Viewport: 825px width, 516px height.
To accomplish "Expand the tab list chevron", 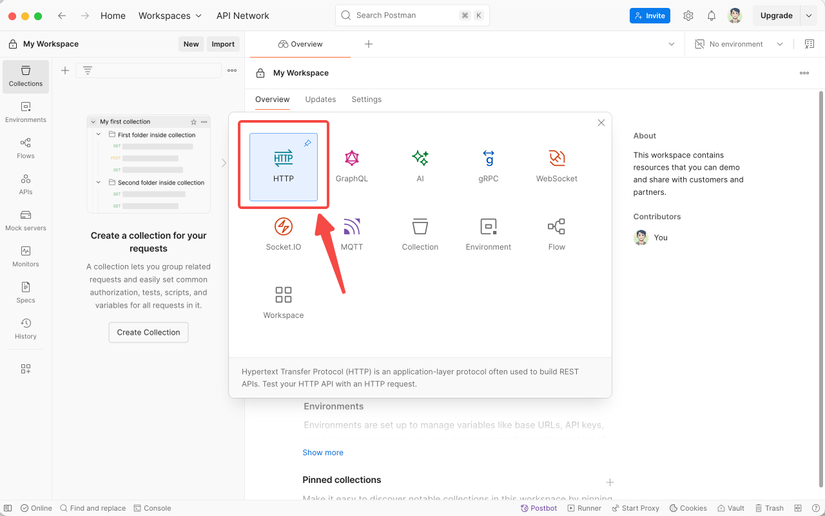I will click(x=671, y=44).
